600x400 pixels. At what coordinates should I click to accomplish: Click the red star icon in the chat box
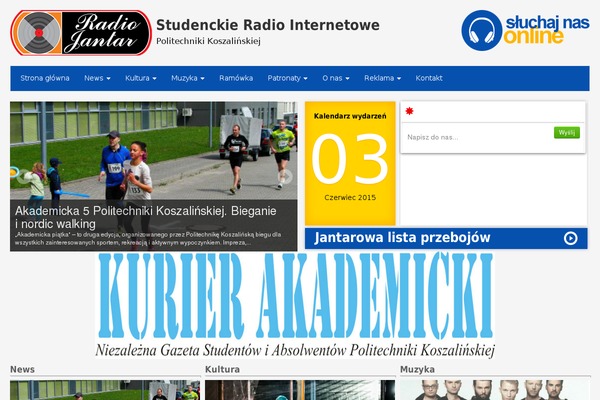pyautogui.click(x=409, y=111)
